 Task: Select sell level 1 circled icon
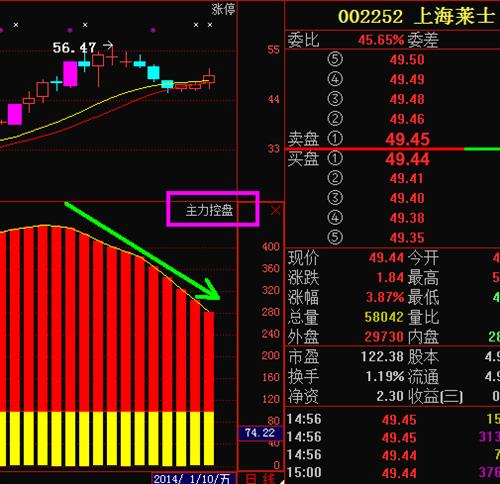tap(335, 138)
